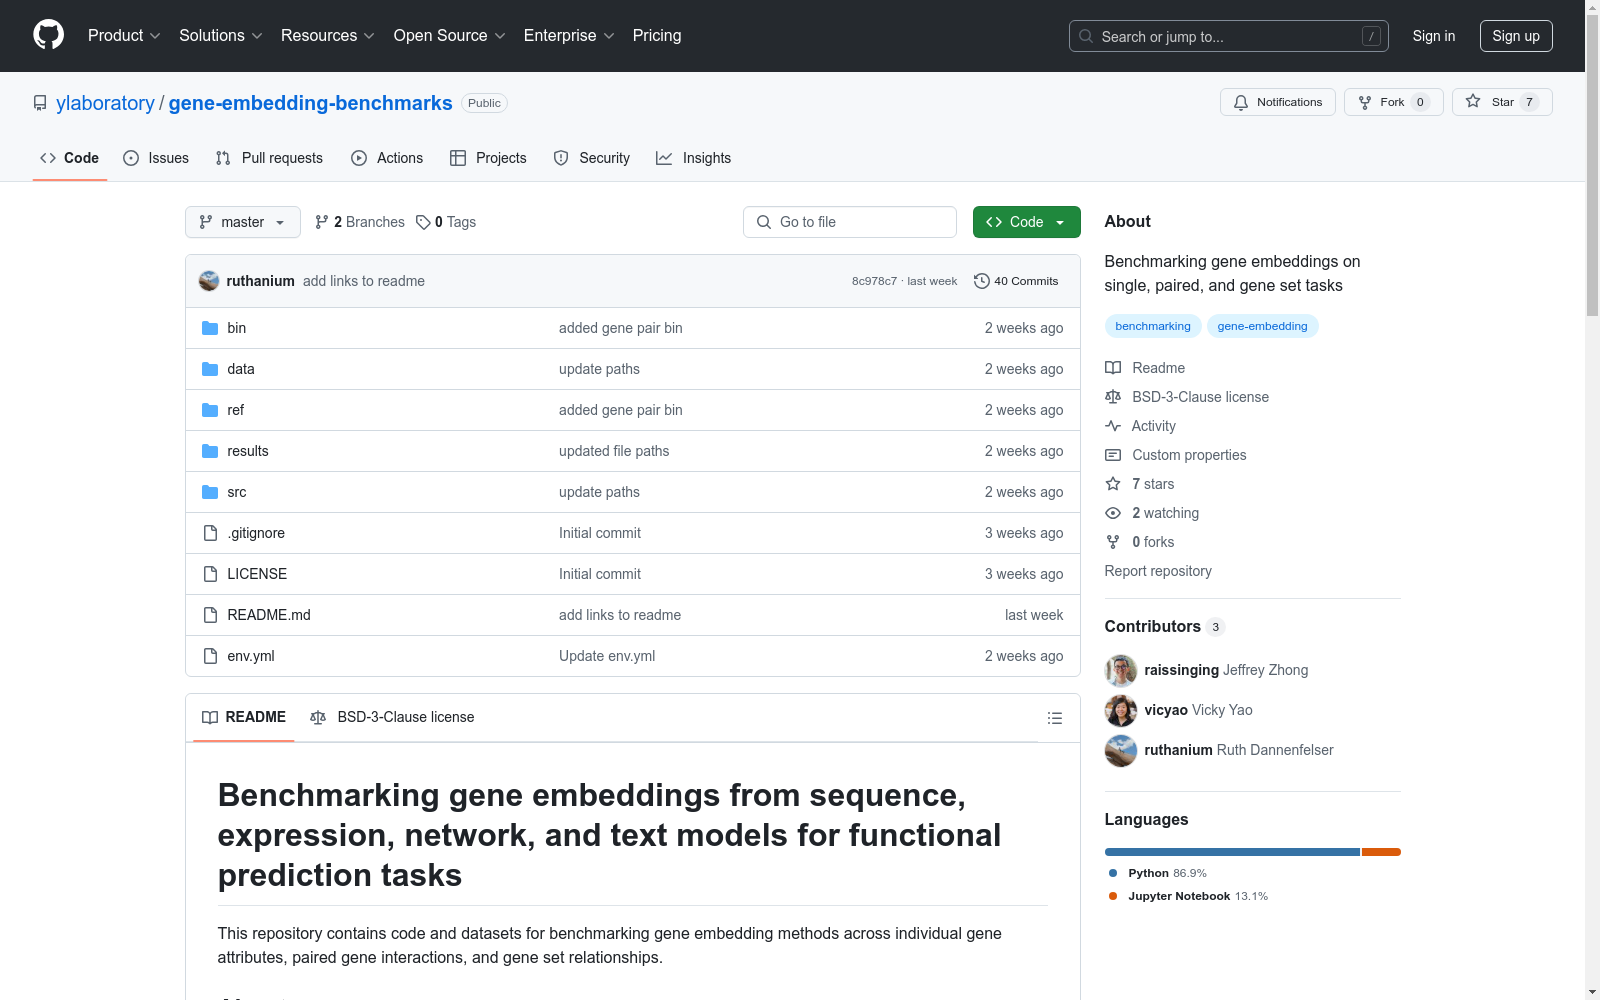This screenshot has height=1000, width=1600.
Task: Switch to the Security tab
Action: click(592, 158)
